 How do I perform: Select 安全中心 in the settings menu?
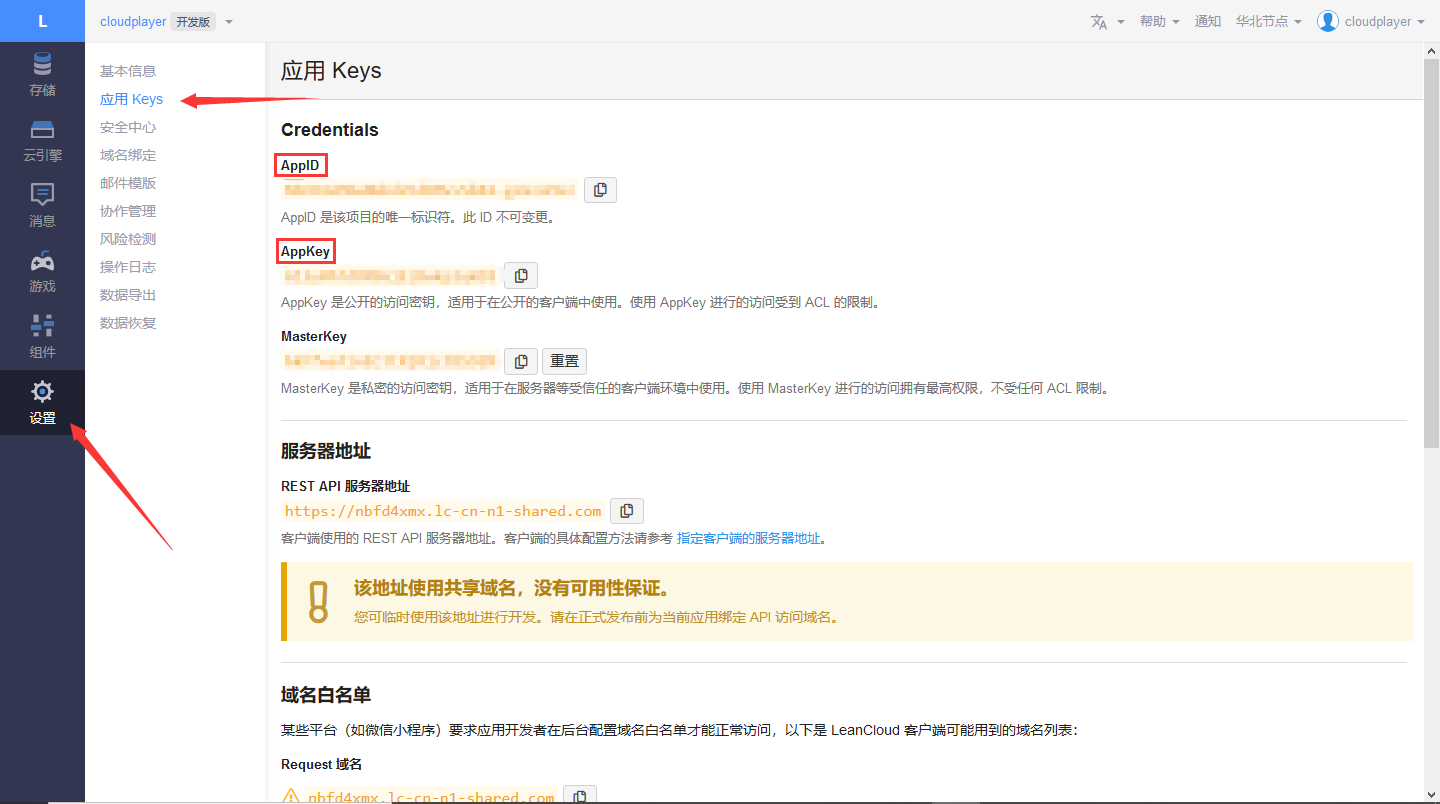128,127
